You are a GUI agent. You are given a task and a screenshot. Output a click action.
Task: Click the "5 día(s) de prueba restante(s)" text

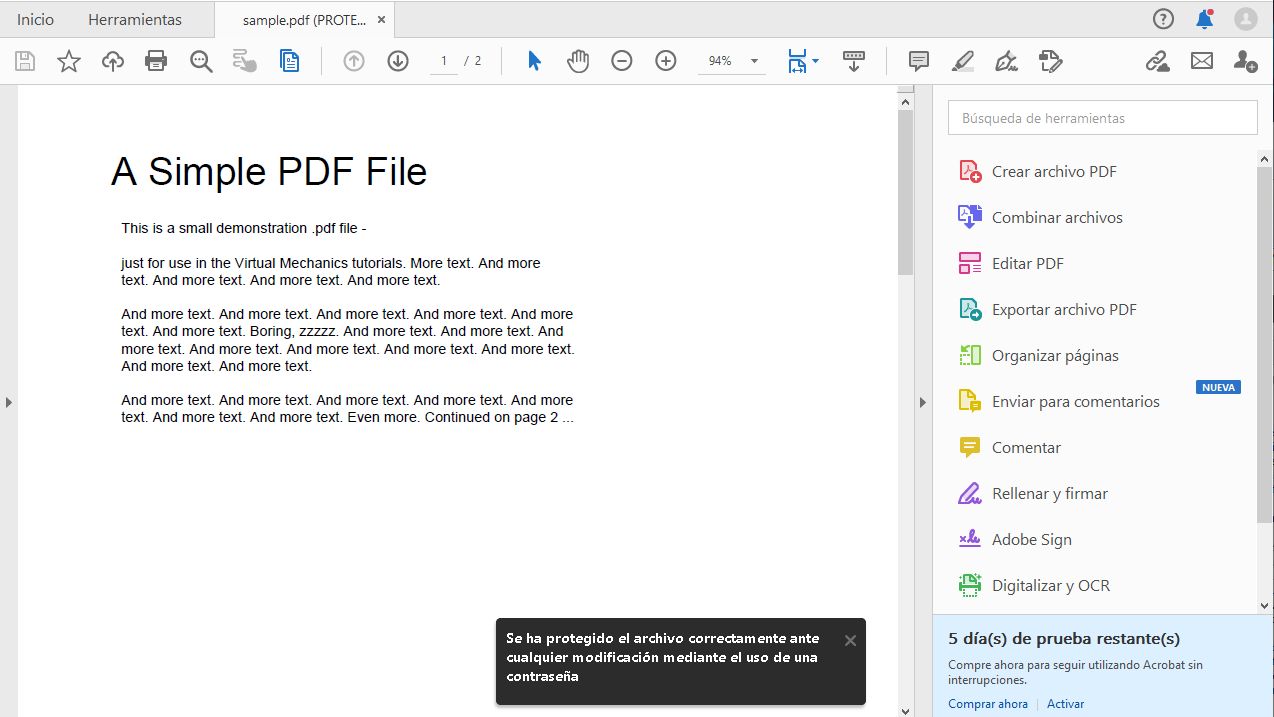pyautogui.click(x=1064, y=638)
